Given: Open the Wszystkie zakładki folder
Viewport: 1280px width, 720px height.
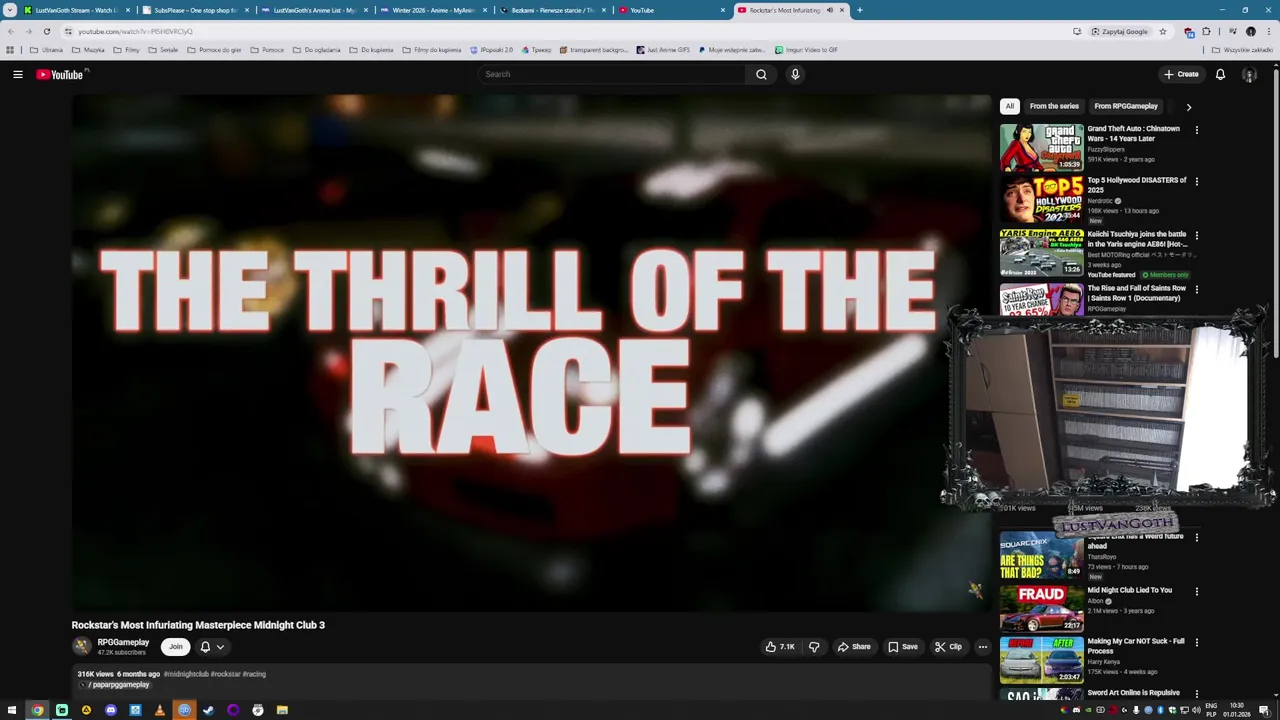Looking at the screenshot, I should point(1242,50).
